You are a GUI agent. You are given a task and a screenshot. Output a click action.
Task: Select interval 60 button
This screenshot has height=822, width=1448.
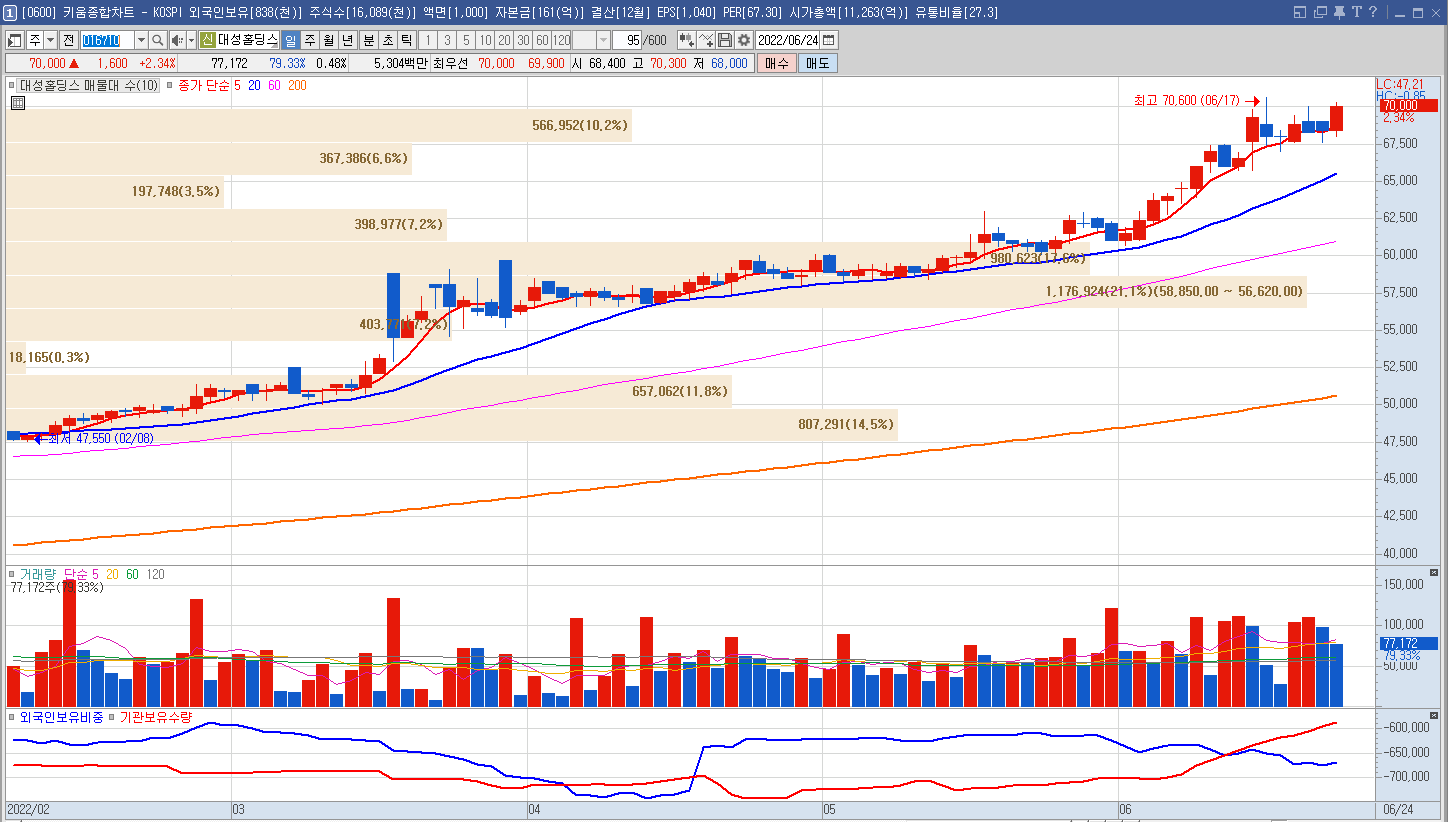(x=542, y=40)
